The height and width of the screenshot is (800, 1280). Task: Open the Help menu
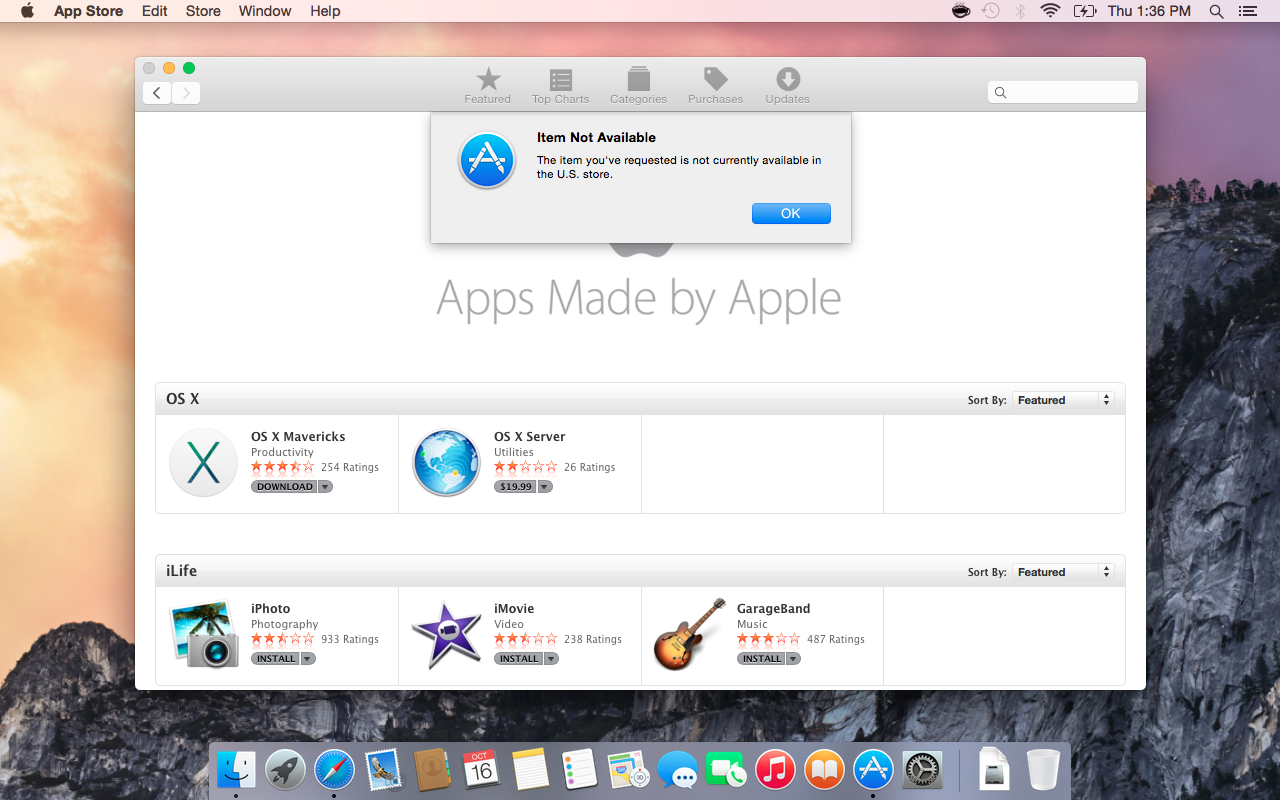point(325,11)
